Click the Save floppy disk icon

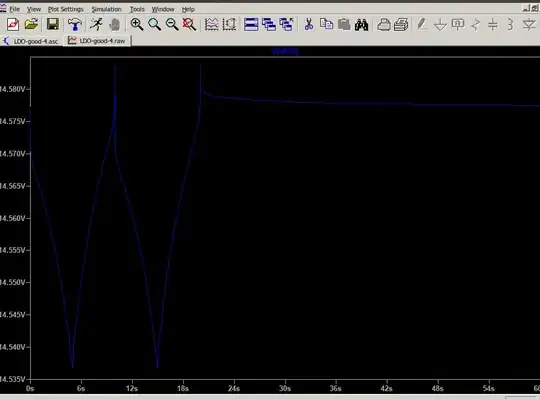(53, 24)
